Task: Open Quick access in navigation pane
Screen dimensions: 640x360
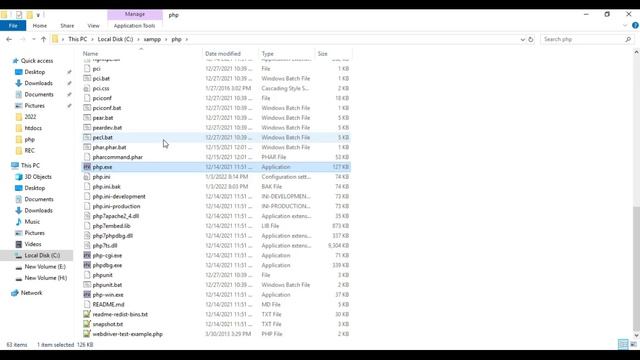Action: pyautogui.click(x=37, y=60)
